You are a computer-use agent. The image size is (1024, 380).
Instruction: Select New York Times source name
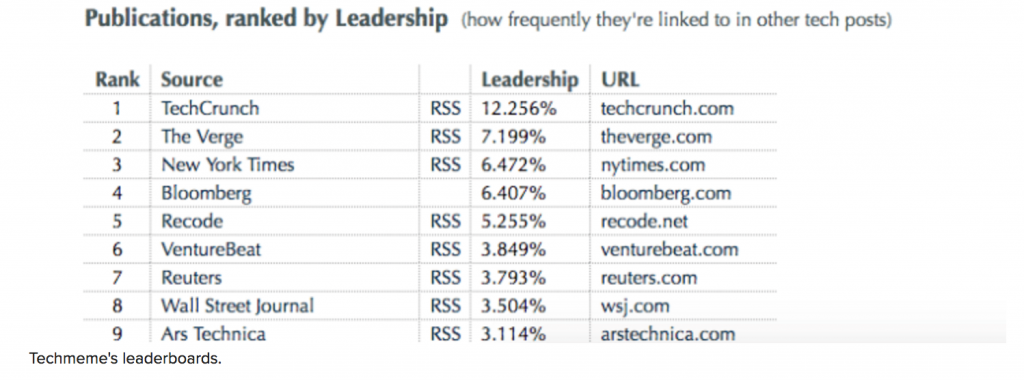click(227, 165)
